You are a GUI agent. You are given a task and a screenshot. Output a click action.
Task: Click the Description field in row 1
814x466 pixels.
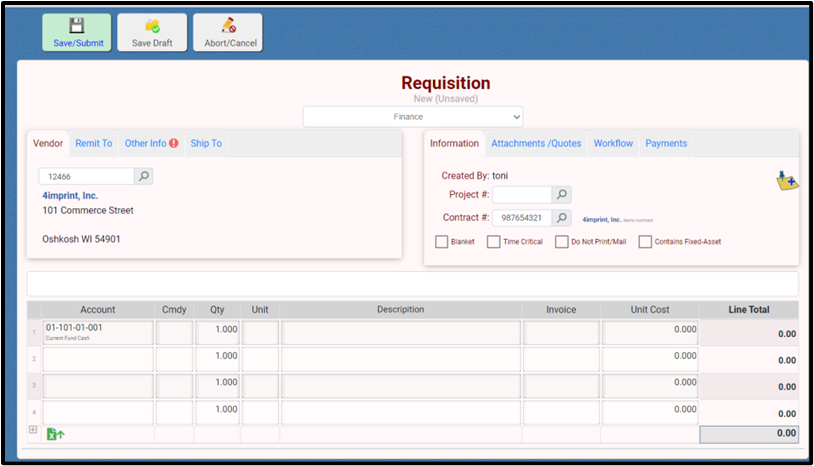tap(401, 333)
